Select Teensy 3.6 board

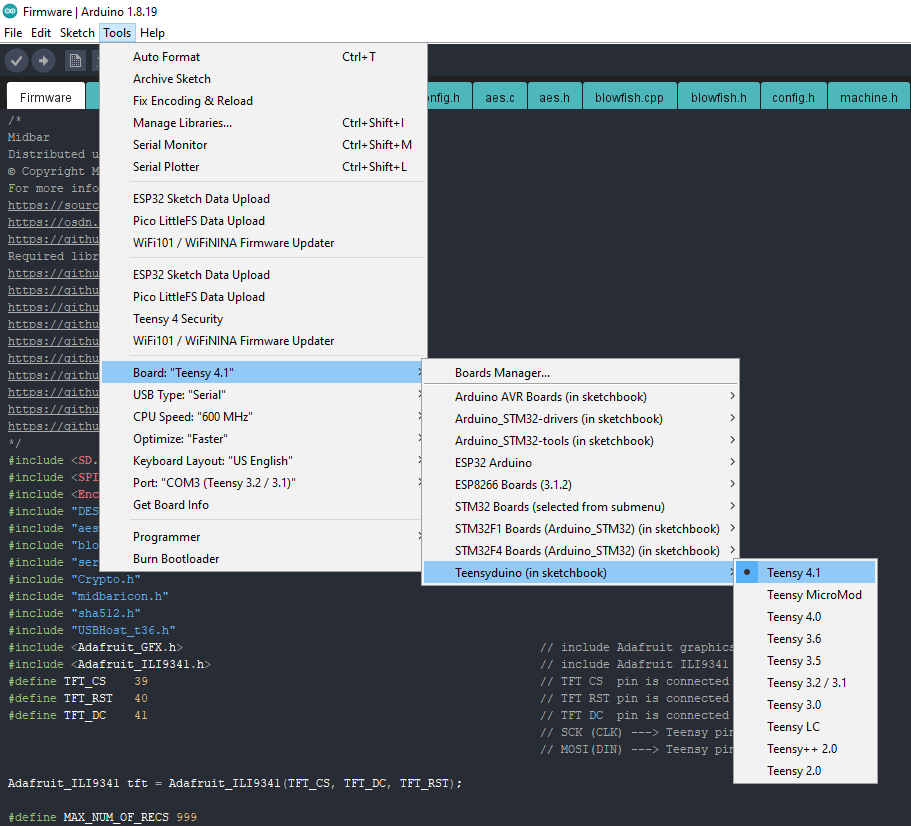pos(805,639)
